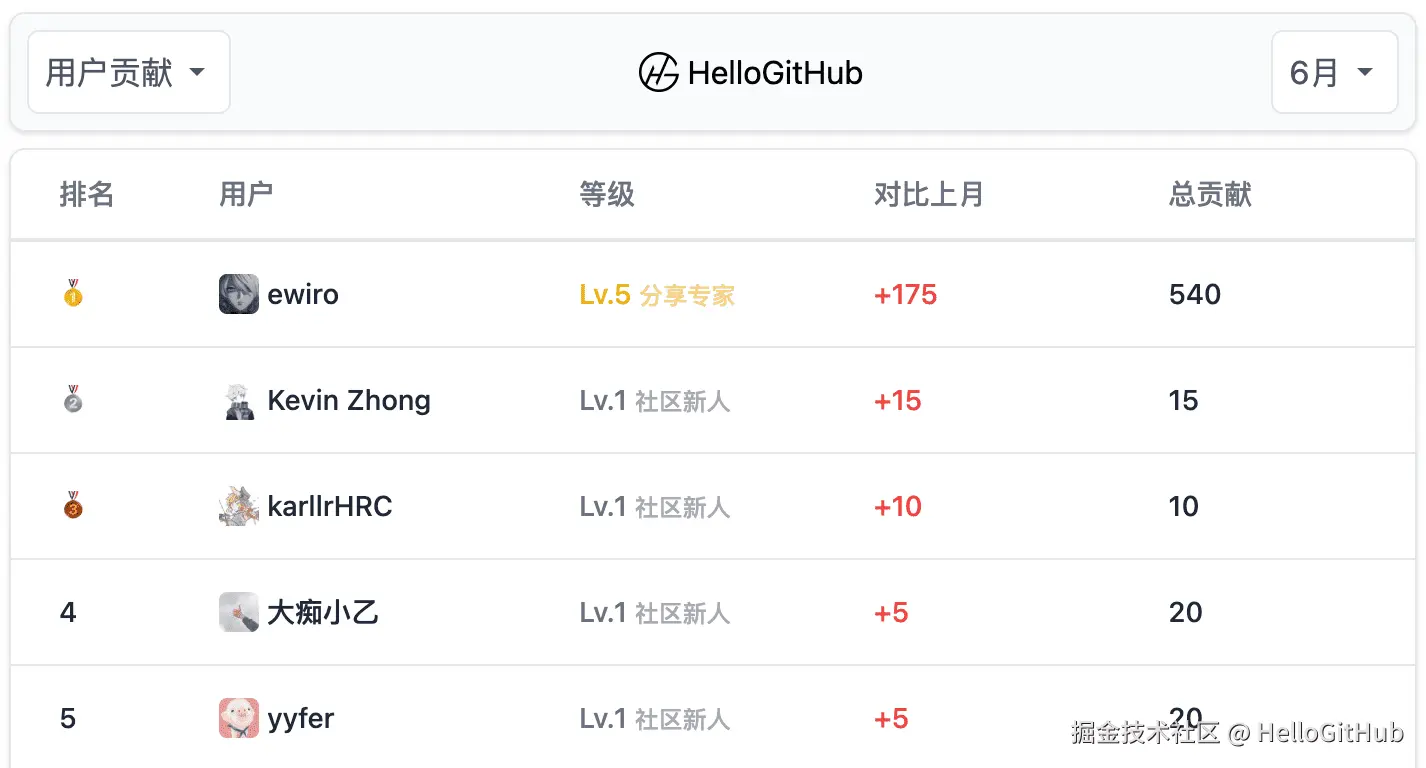Click Kevin Zhong's avatar icon
Screen dimensions: 1426x768
239,400
